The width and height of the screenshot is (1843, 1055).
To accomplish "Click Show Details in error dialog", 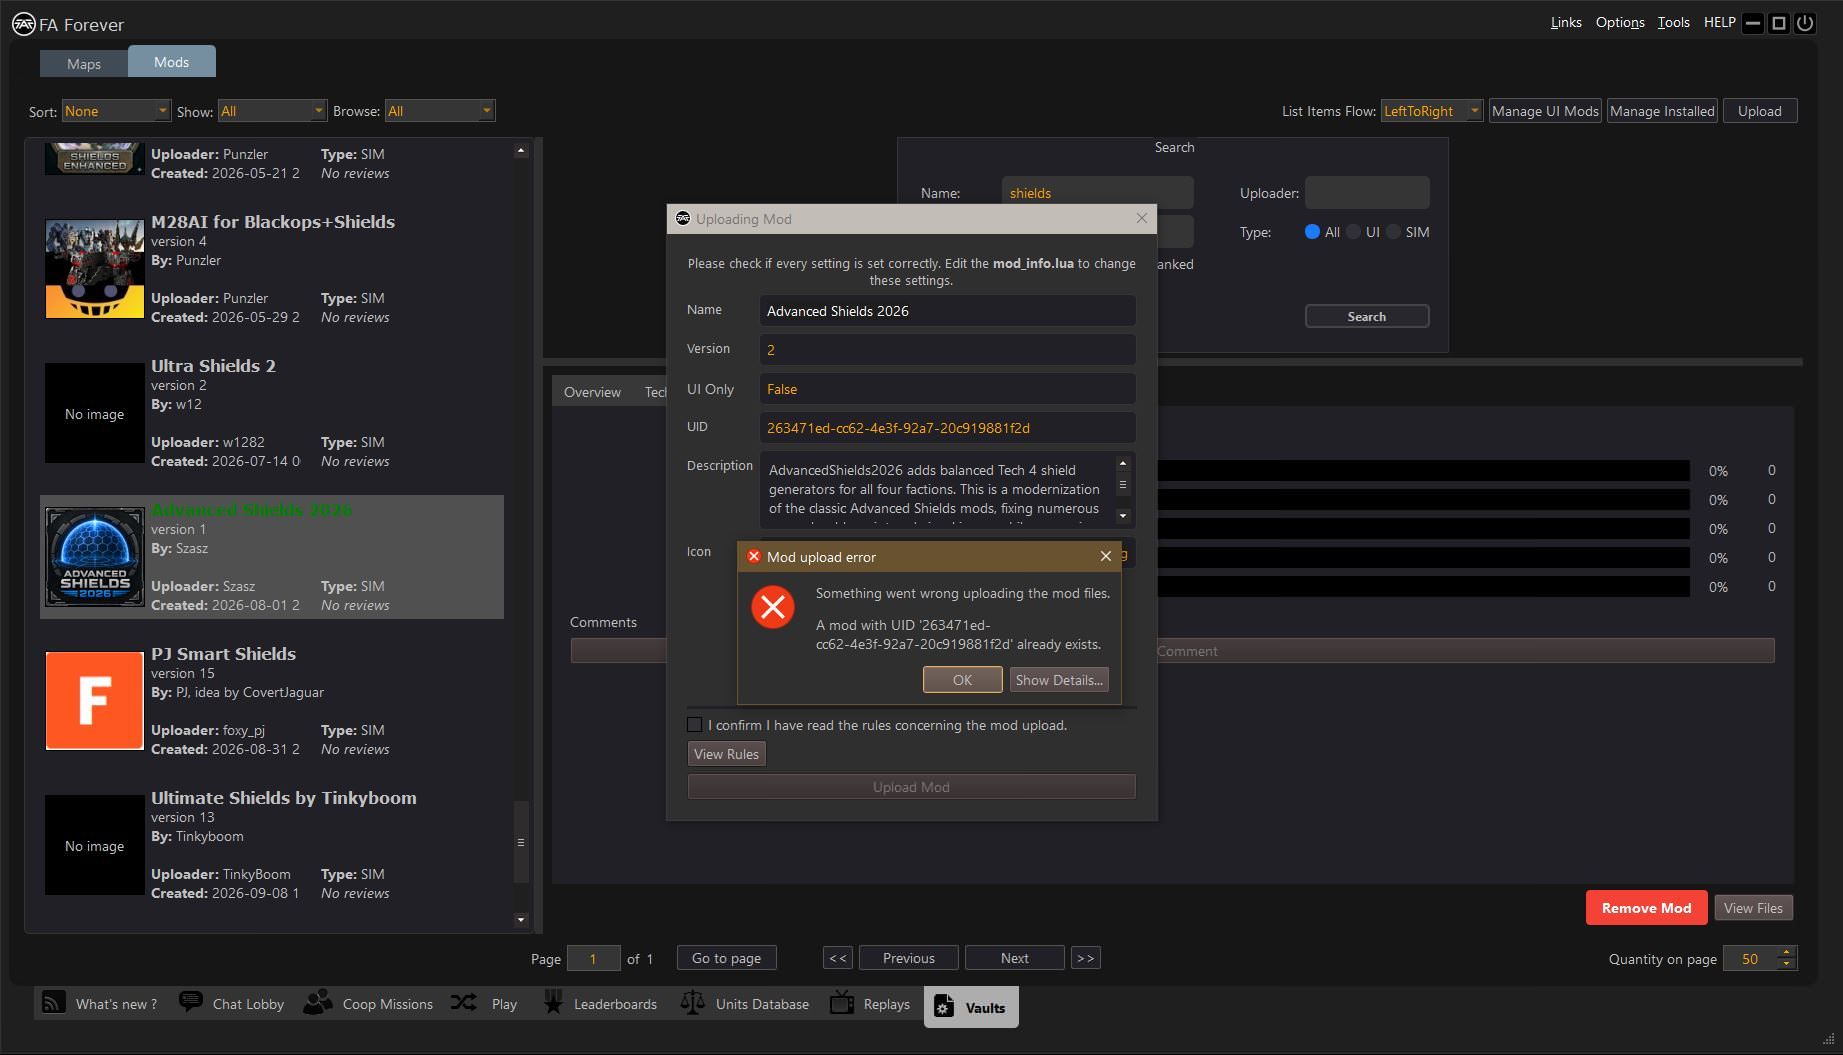I will tap(1059, 680).
